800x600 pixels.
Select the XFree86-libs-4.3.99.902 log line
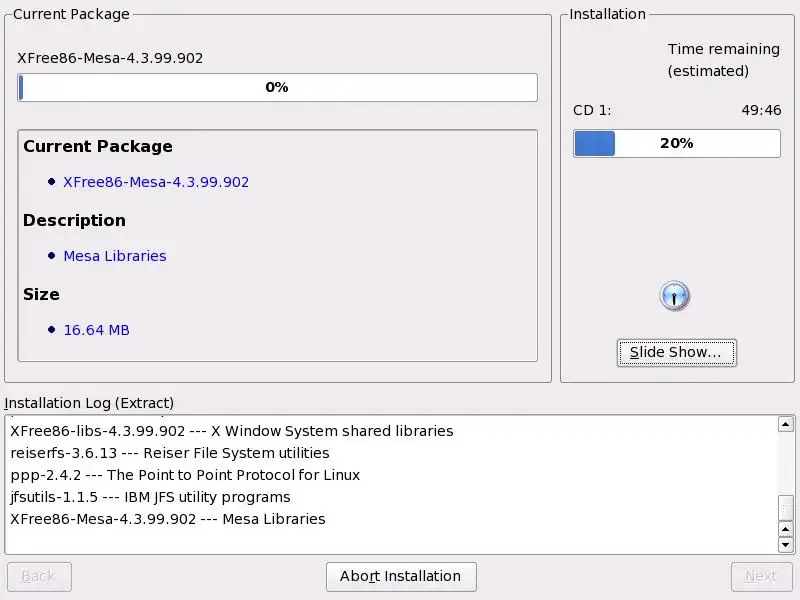point(232,431)
